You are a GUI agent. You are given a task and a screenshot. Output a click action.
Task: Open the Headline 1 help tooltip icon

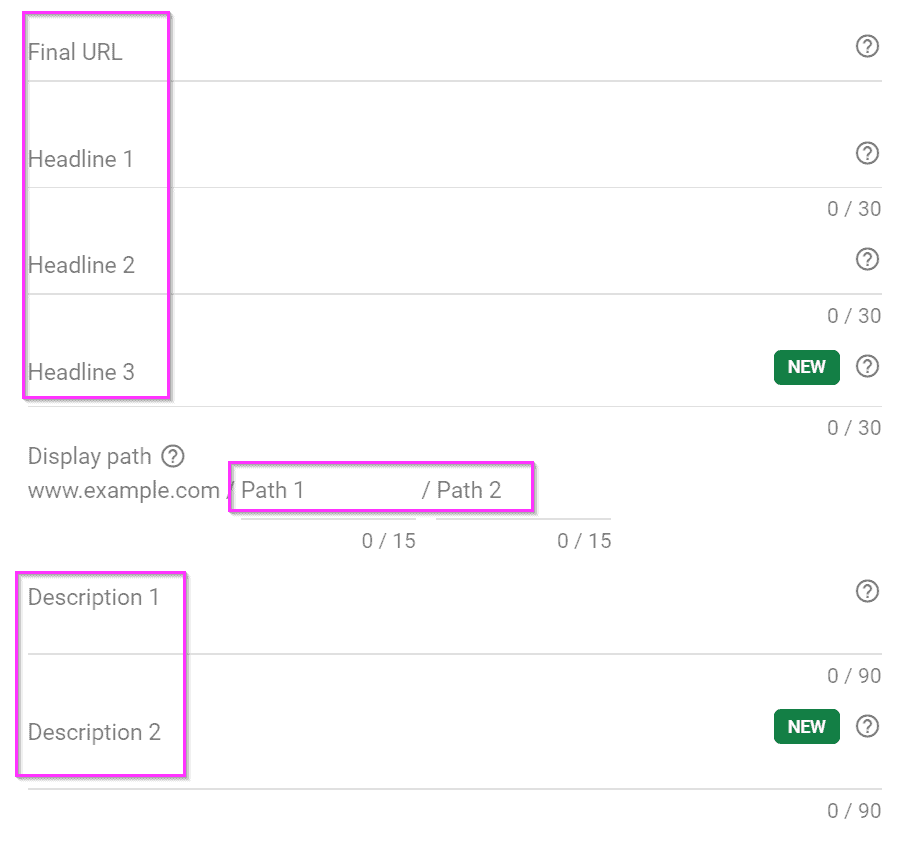[867, 153]
